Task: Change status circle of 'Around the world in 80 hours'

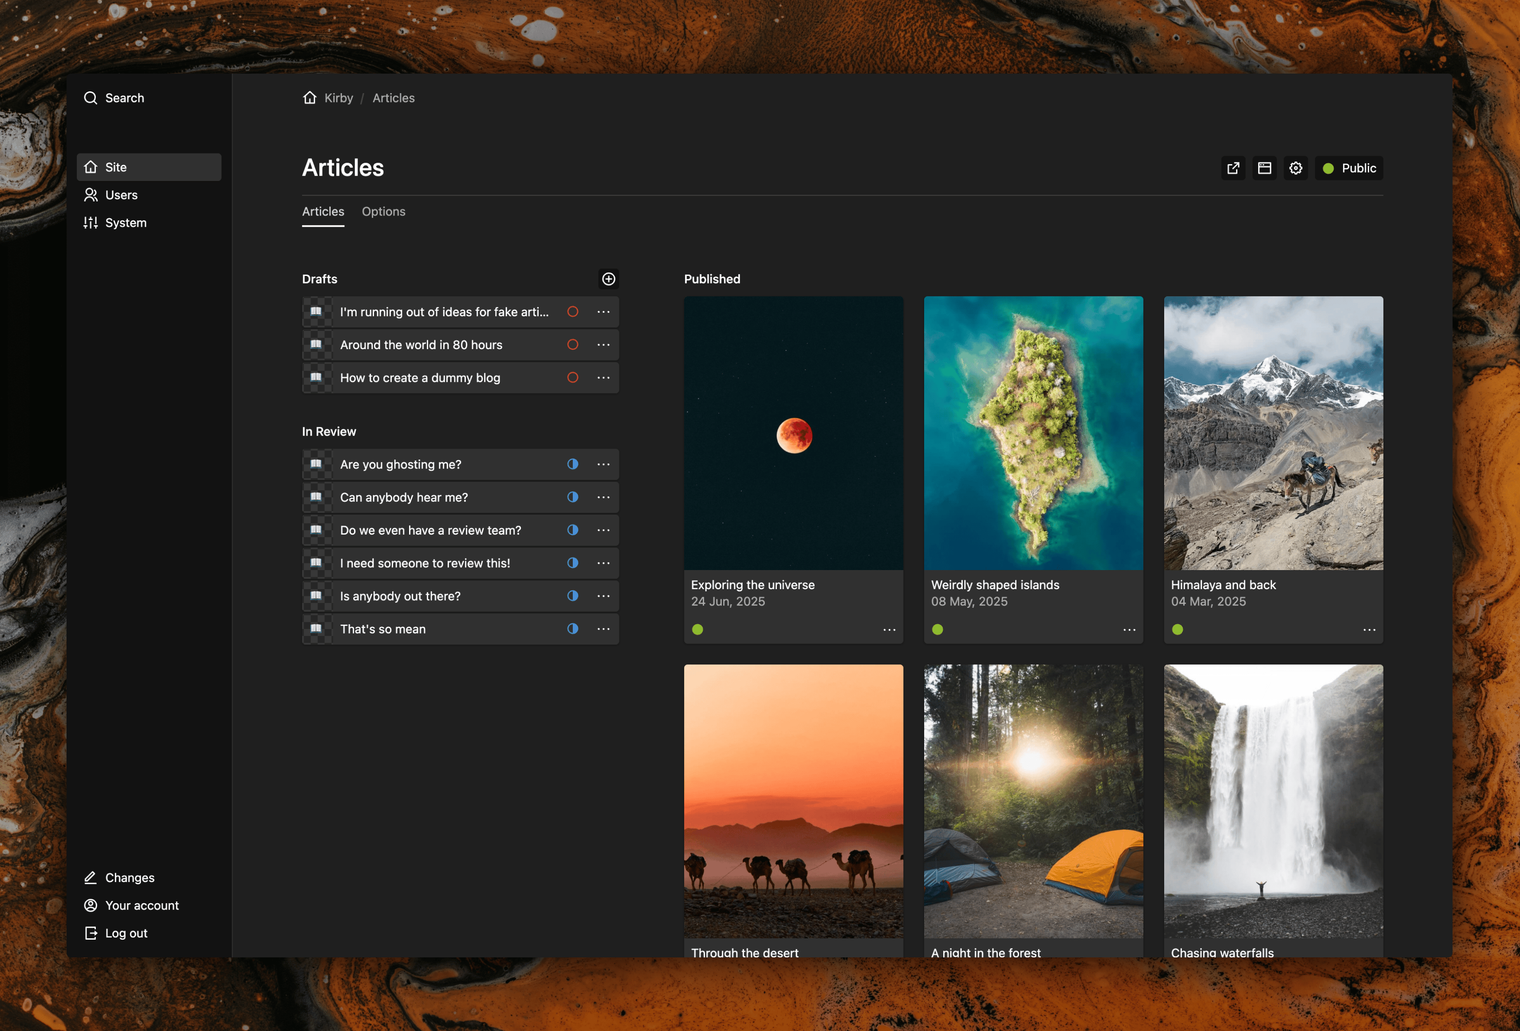Action: pos(573,345)
